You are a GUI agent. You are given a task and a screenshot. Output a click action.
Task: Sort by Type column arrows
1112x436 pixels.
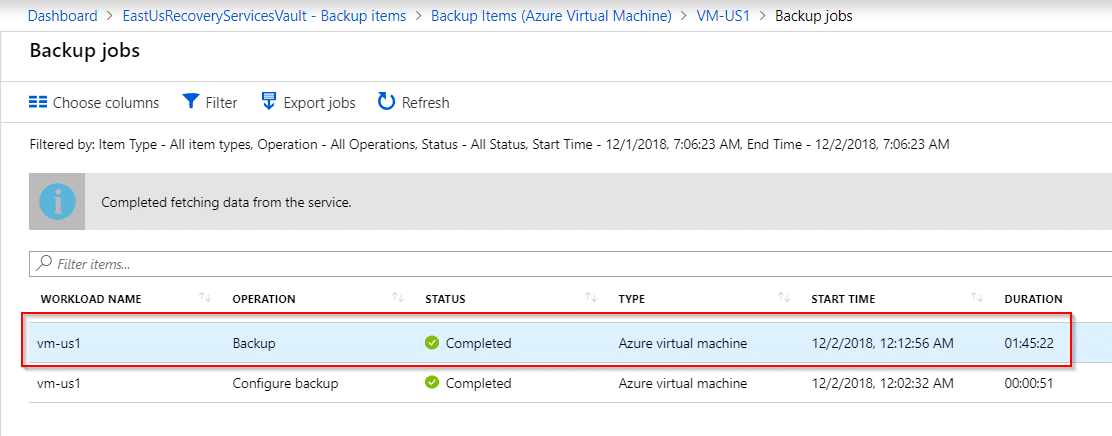point(784,298)
